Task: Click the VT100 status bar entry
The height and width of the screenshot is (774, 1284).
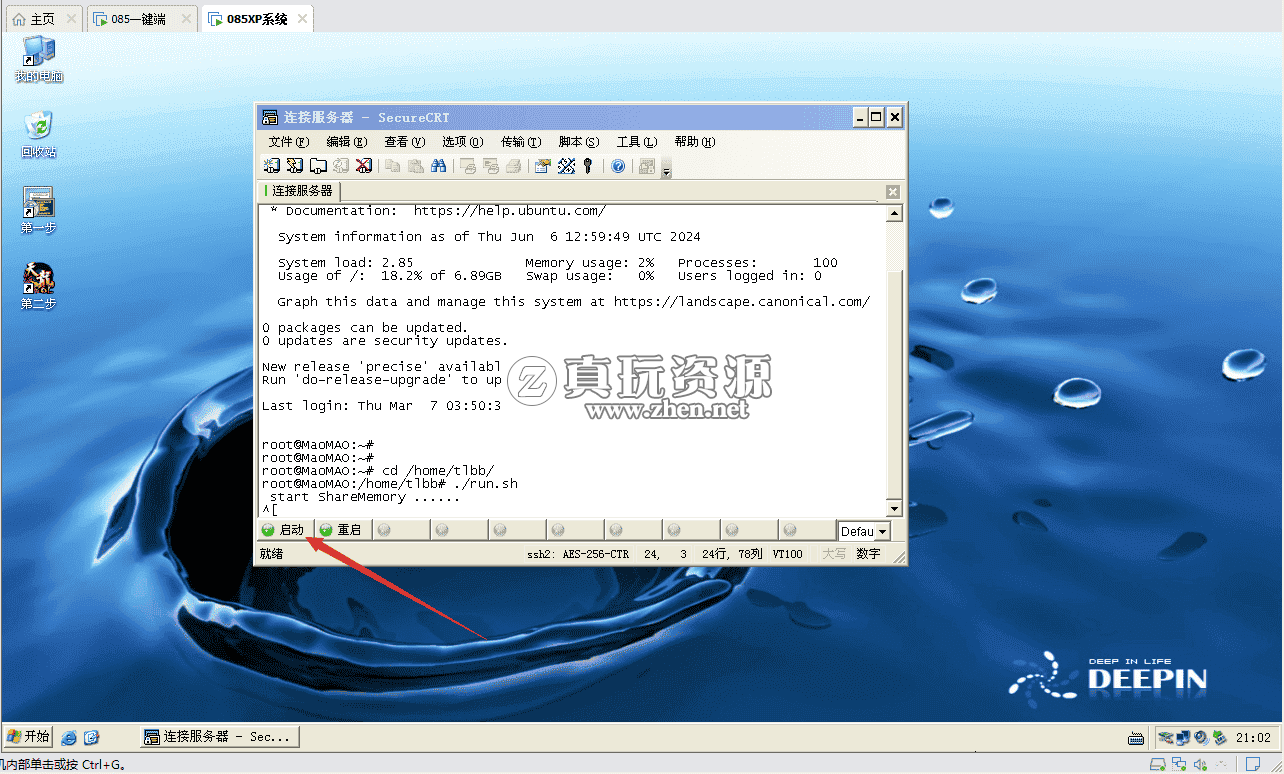Action: click(788, 554)
